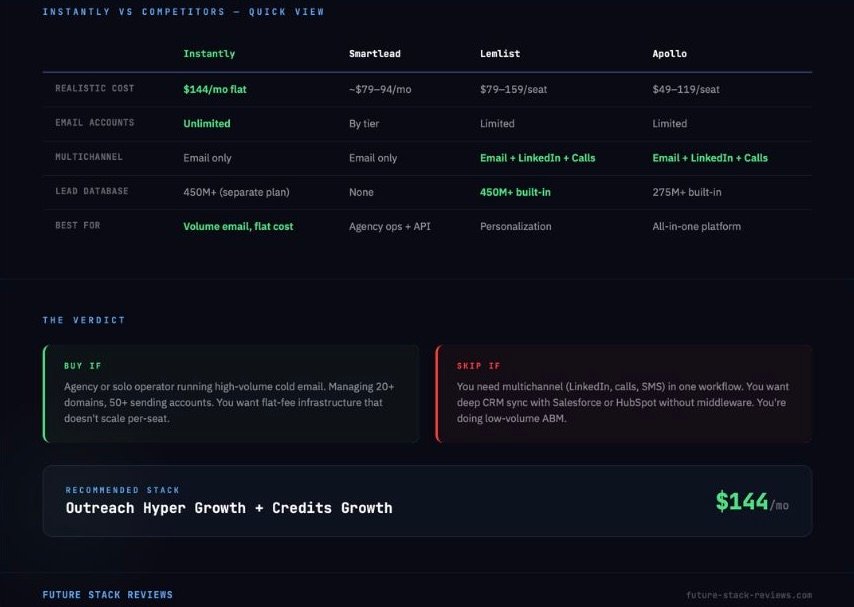
Task: Select the BEST FOR row label
Action: tap(74, 226)
